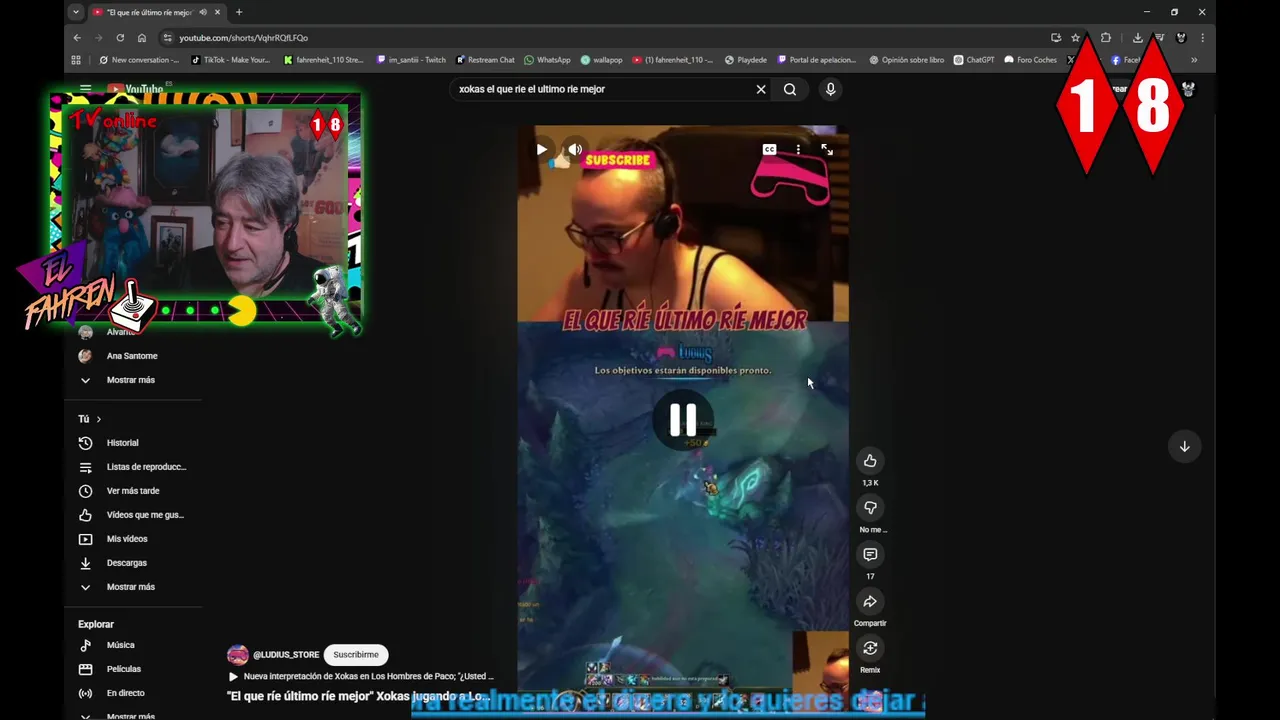Go to next short with down arrow
The width and height of the screenshot is (1280, 720).
[1184, 446]
